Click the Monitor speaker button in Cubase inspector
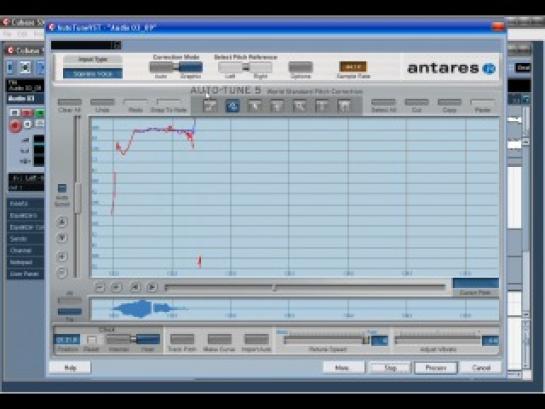Image resolution: width=545 pixels, height=409 pixels. coord(28,124)
